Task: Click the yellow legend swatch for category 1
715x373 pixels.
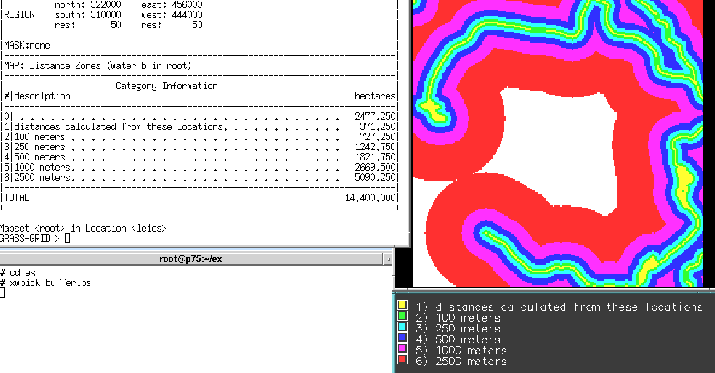Action: click(x=402, y=305)
